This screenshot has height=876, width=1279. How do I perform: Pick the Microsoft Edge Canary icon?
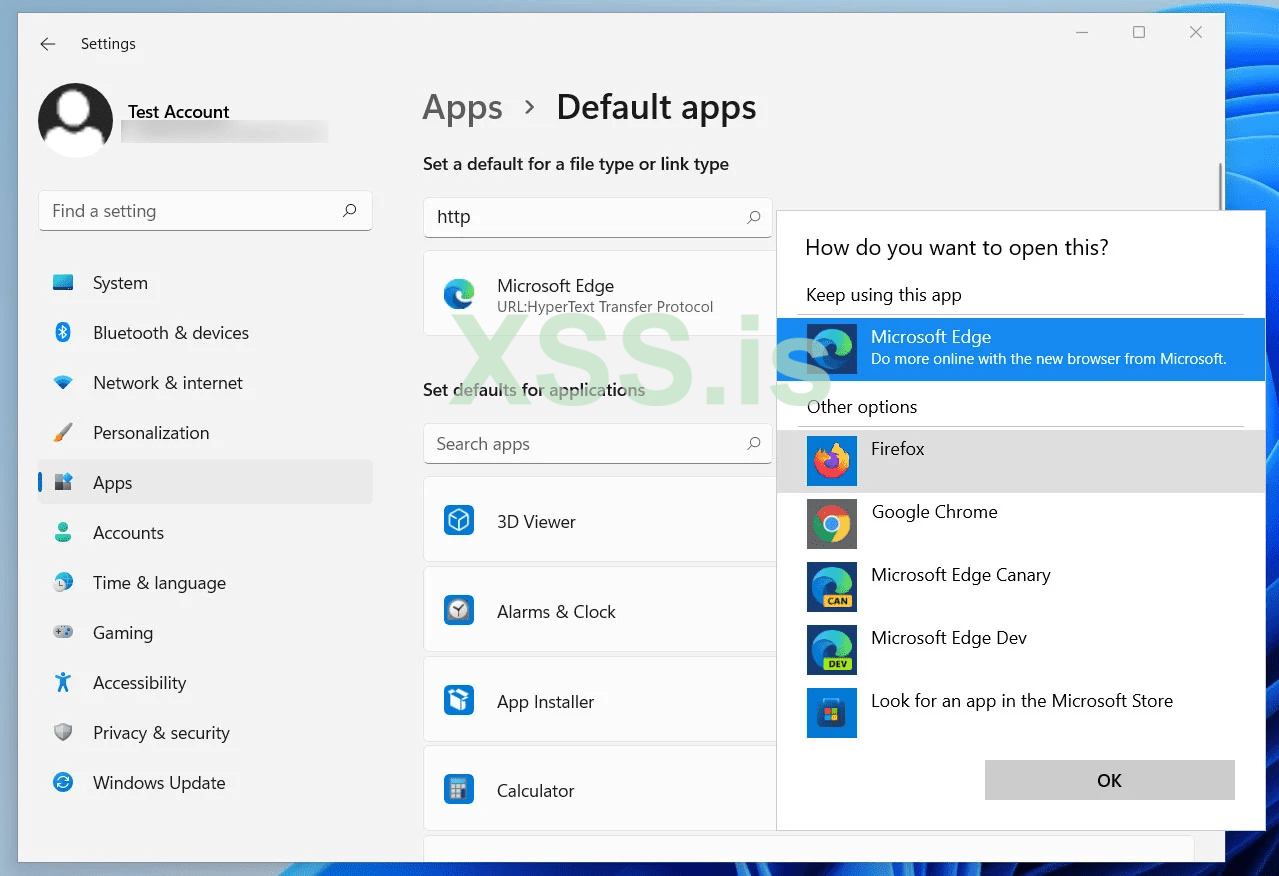[831, 587]
